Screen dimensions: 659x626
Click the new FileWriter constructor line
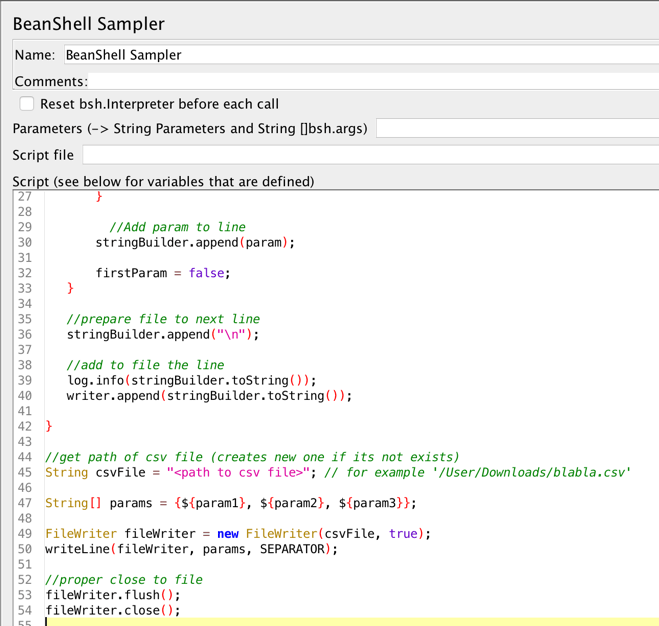[237, 534]
